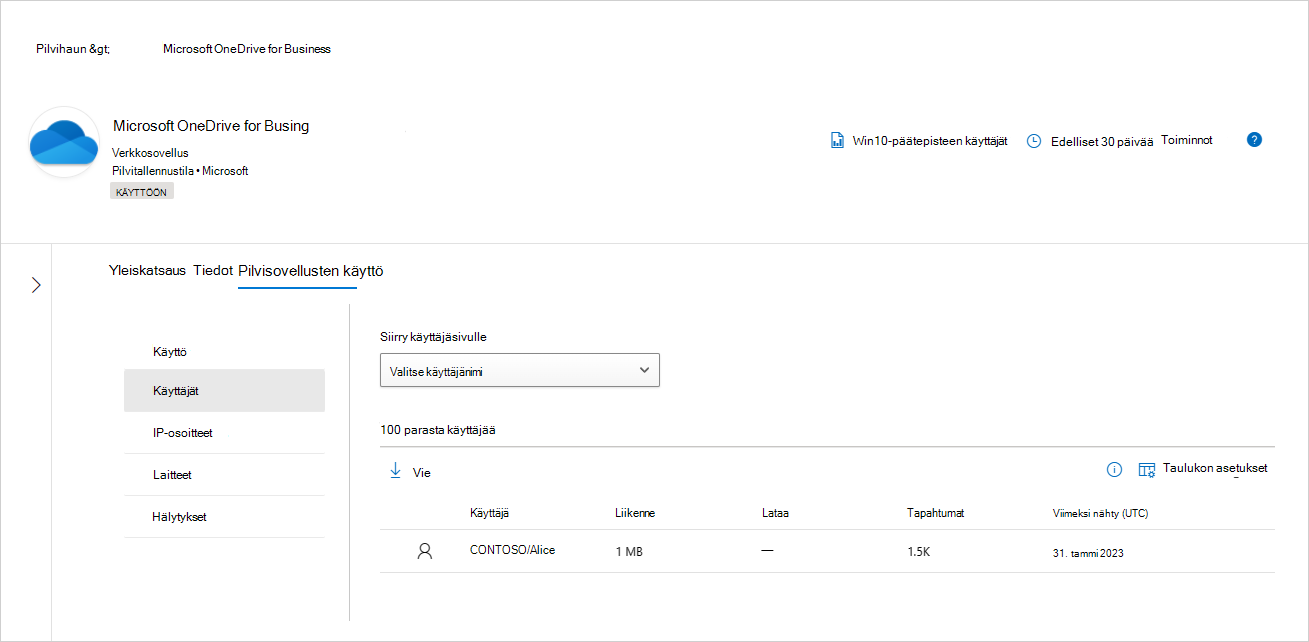This screenshot has height=642, width=1309.
Task: Click the clock icon for Edelliset 30 päivää
Action: coord(1034,141)
